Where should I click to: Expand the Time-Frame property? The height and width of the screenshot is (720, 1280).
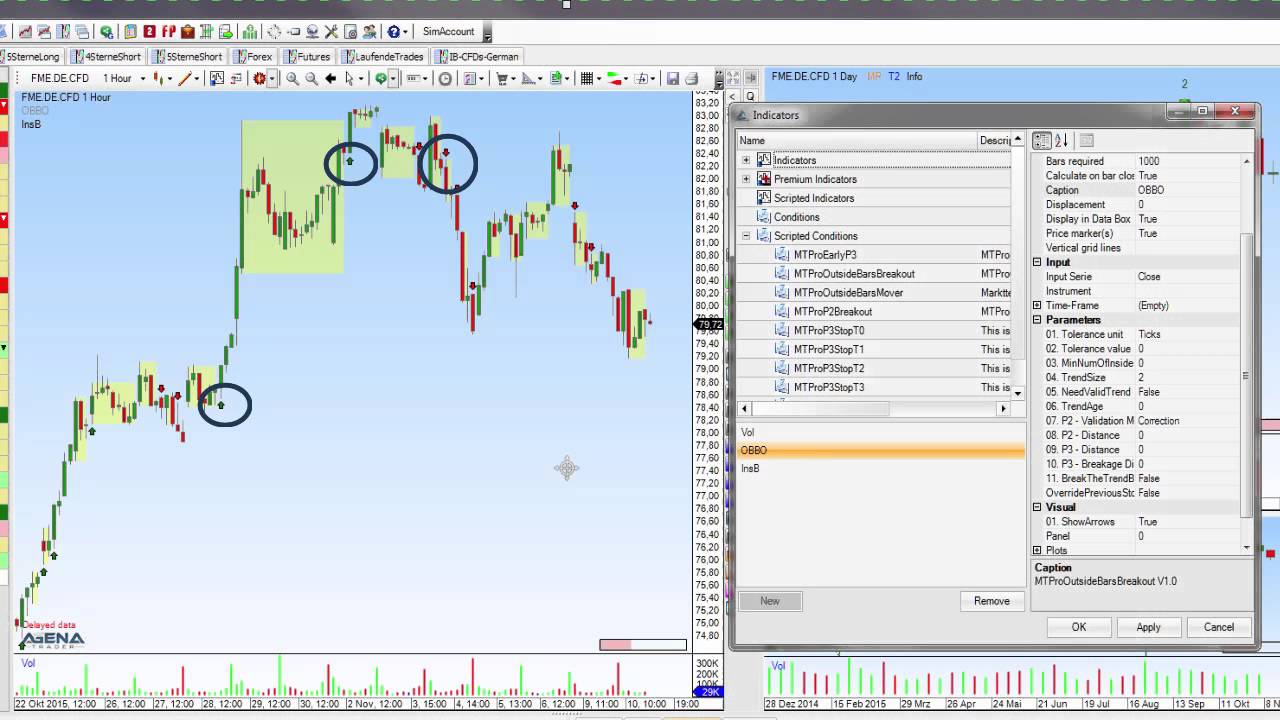(1037, 305)
